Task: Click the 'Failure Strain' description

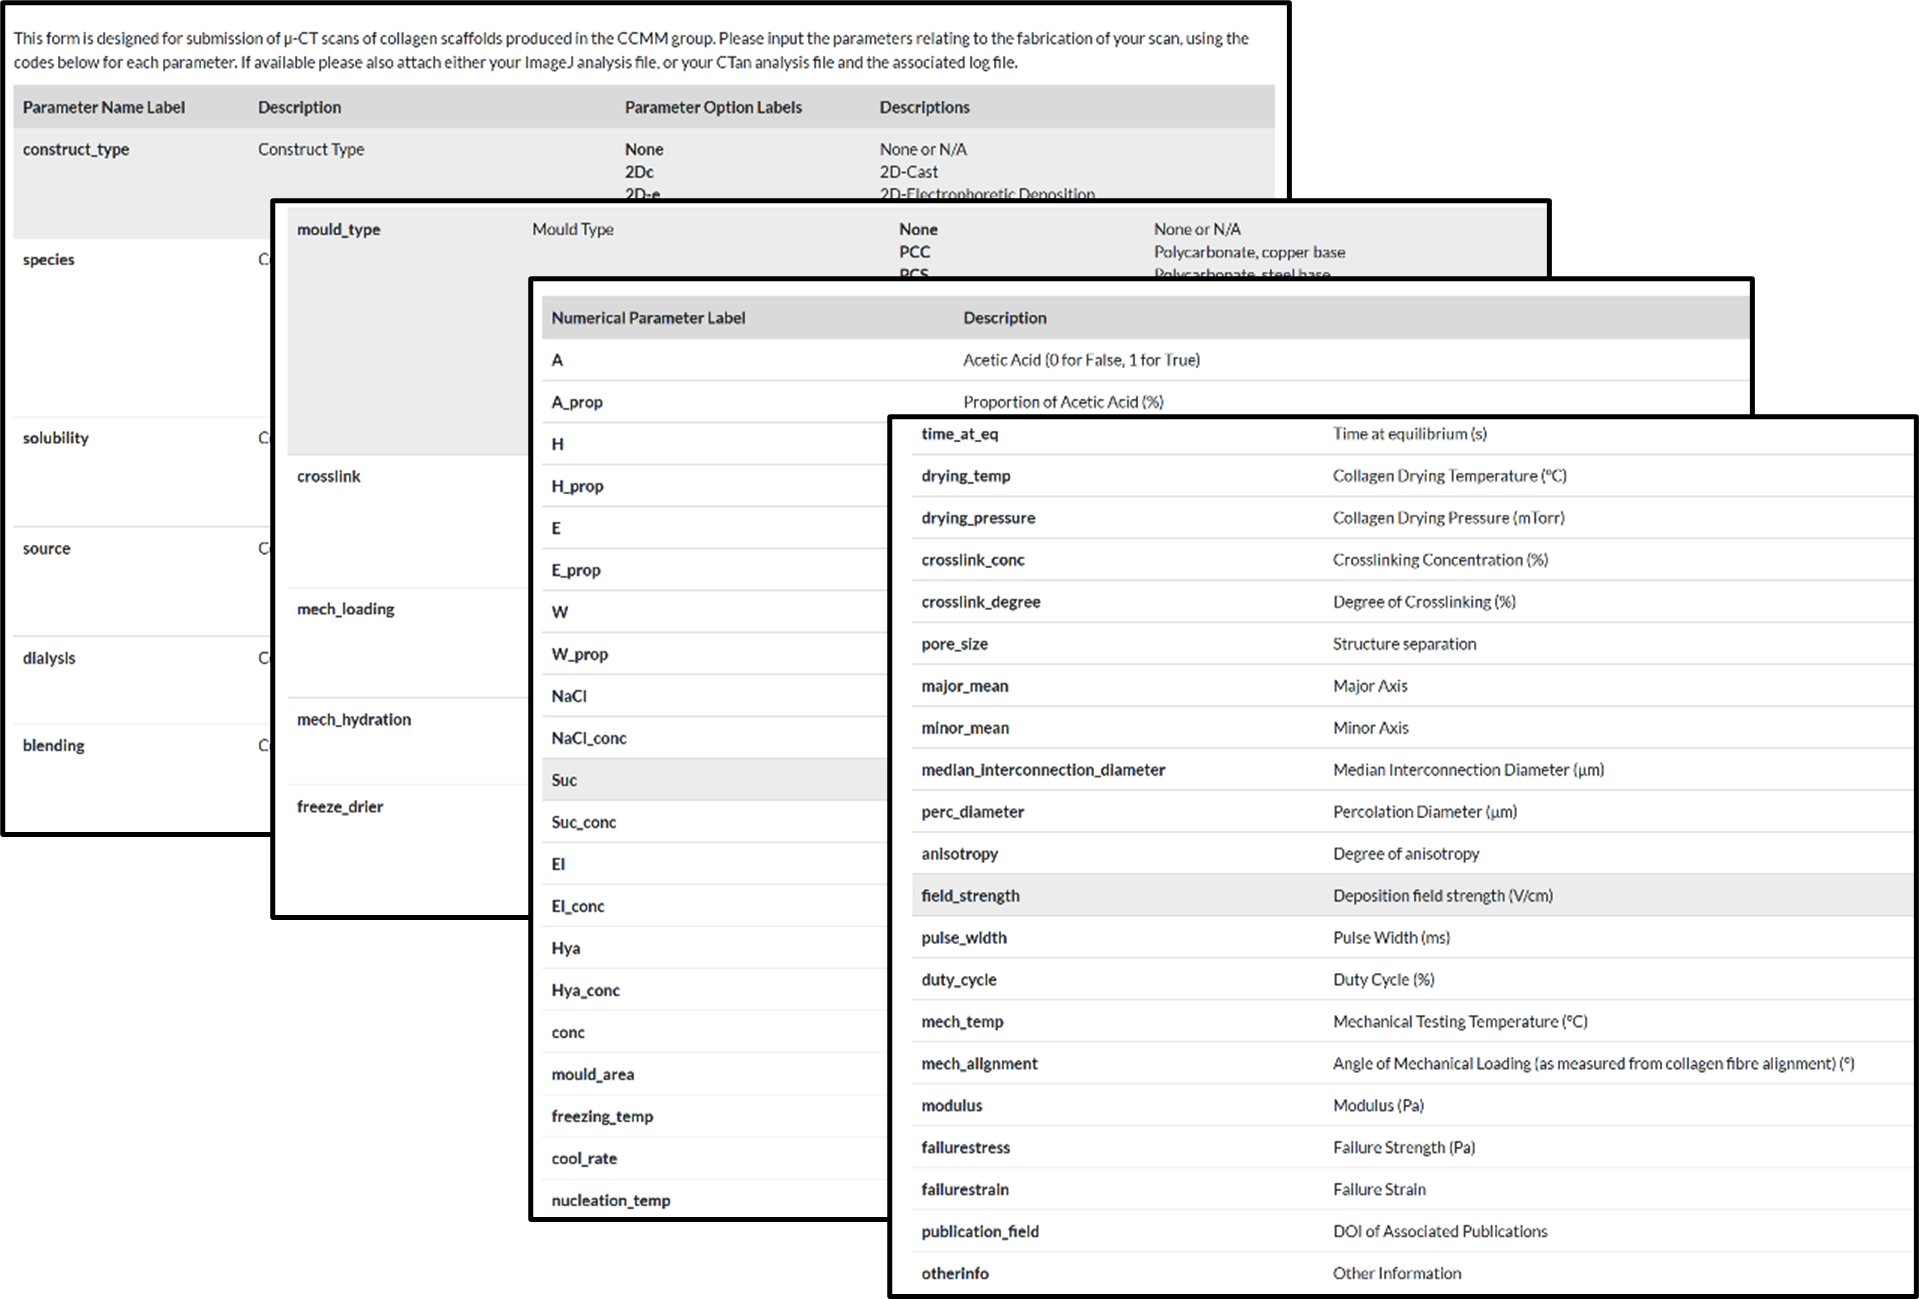Action: (1379, 1190)
